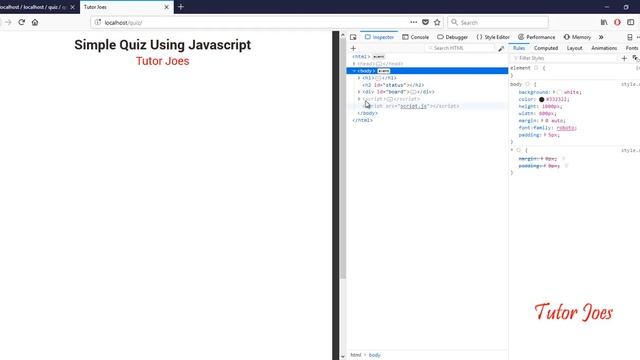Click the red Opera-style extension icon
Image resolution: width=640 pixels, height=360 pixels.
tap(617, 22)
